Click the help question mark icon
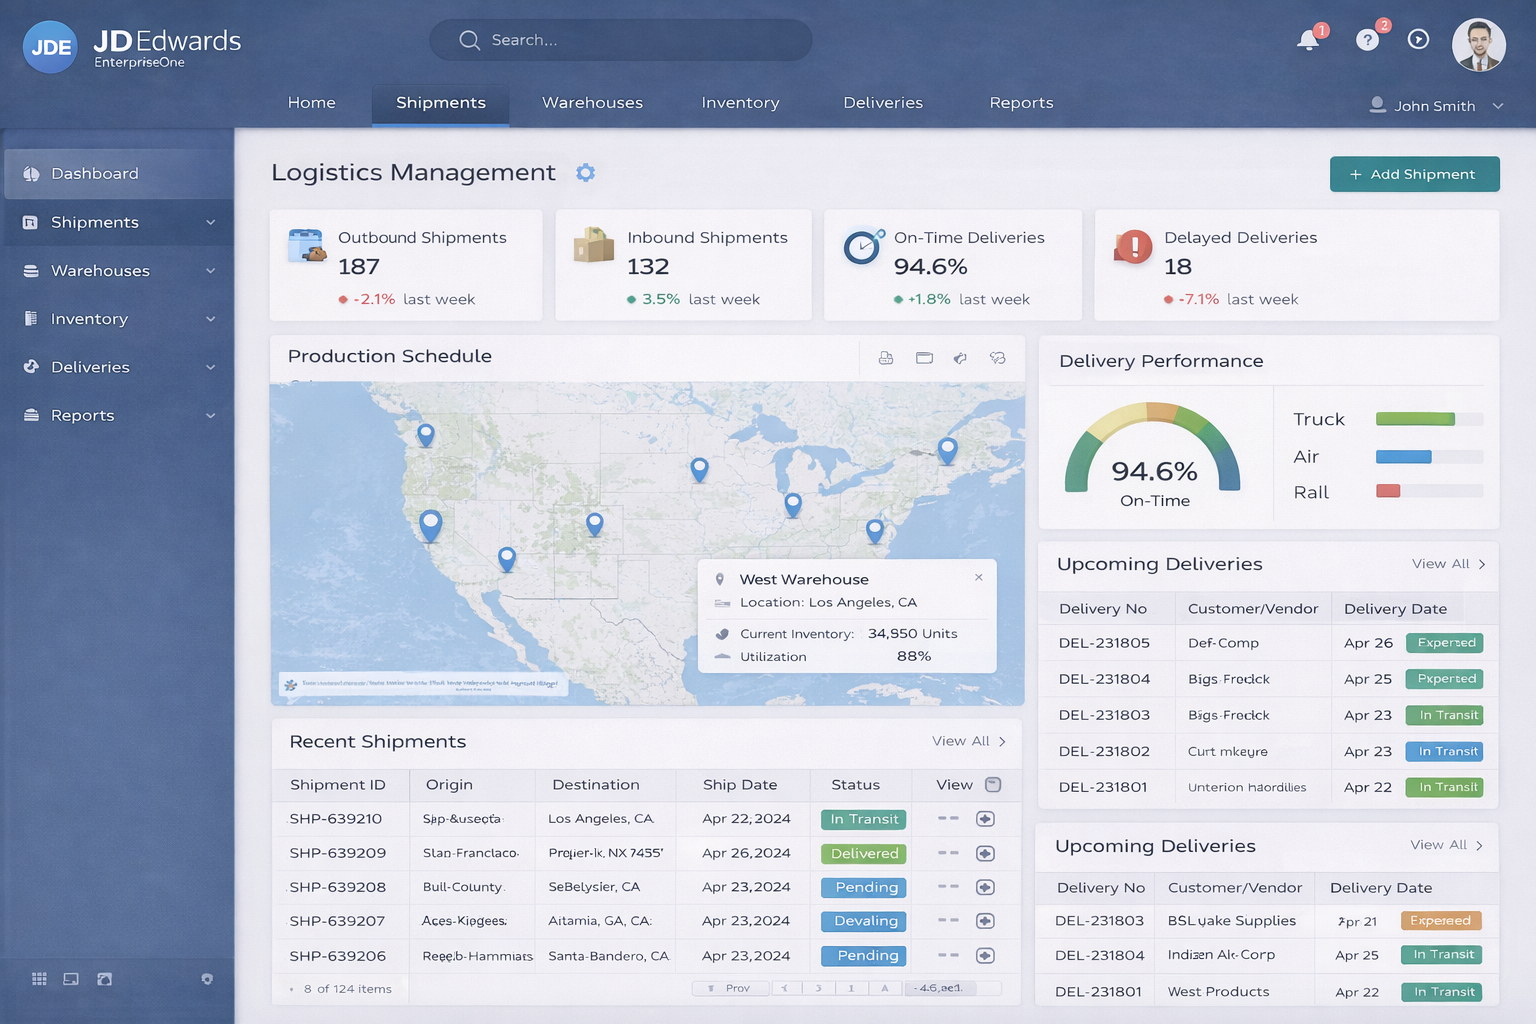 (x=1367, y=40)
